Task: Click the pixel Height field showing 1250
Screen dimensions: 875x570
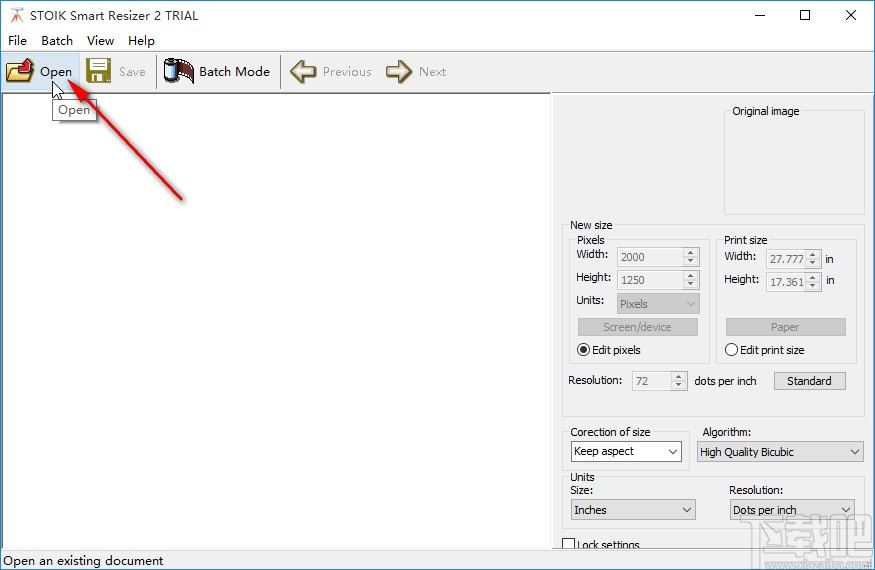Action: point(650,280)
